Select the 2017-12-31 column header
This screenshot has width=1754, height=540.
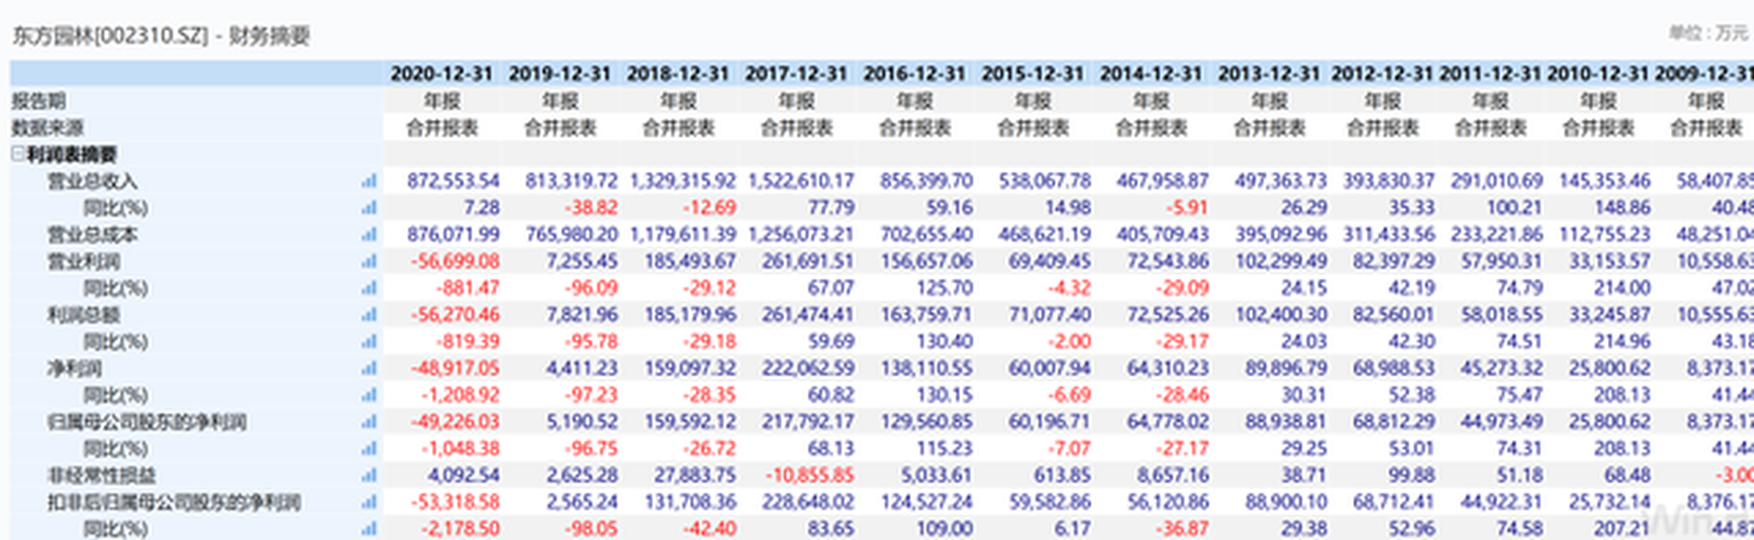point(796,74)
